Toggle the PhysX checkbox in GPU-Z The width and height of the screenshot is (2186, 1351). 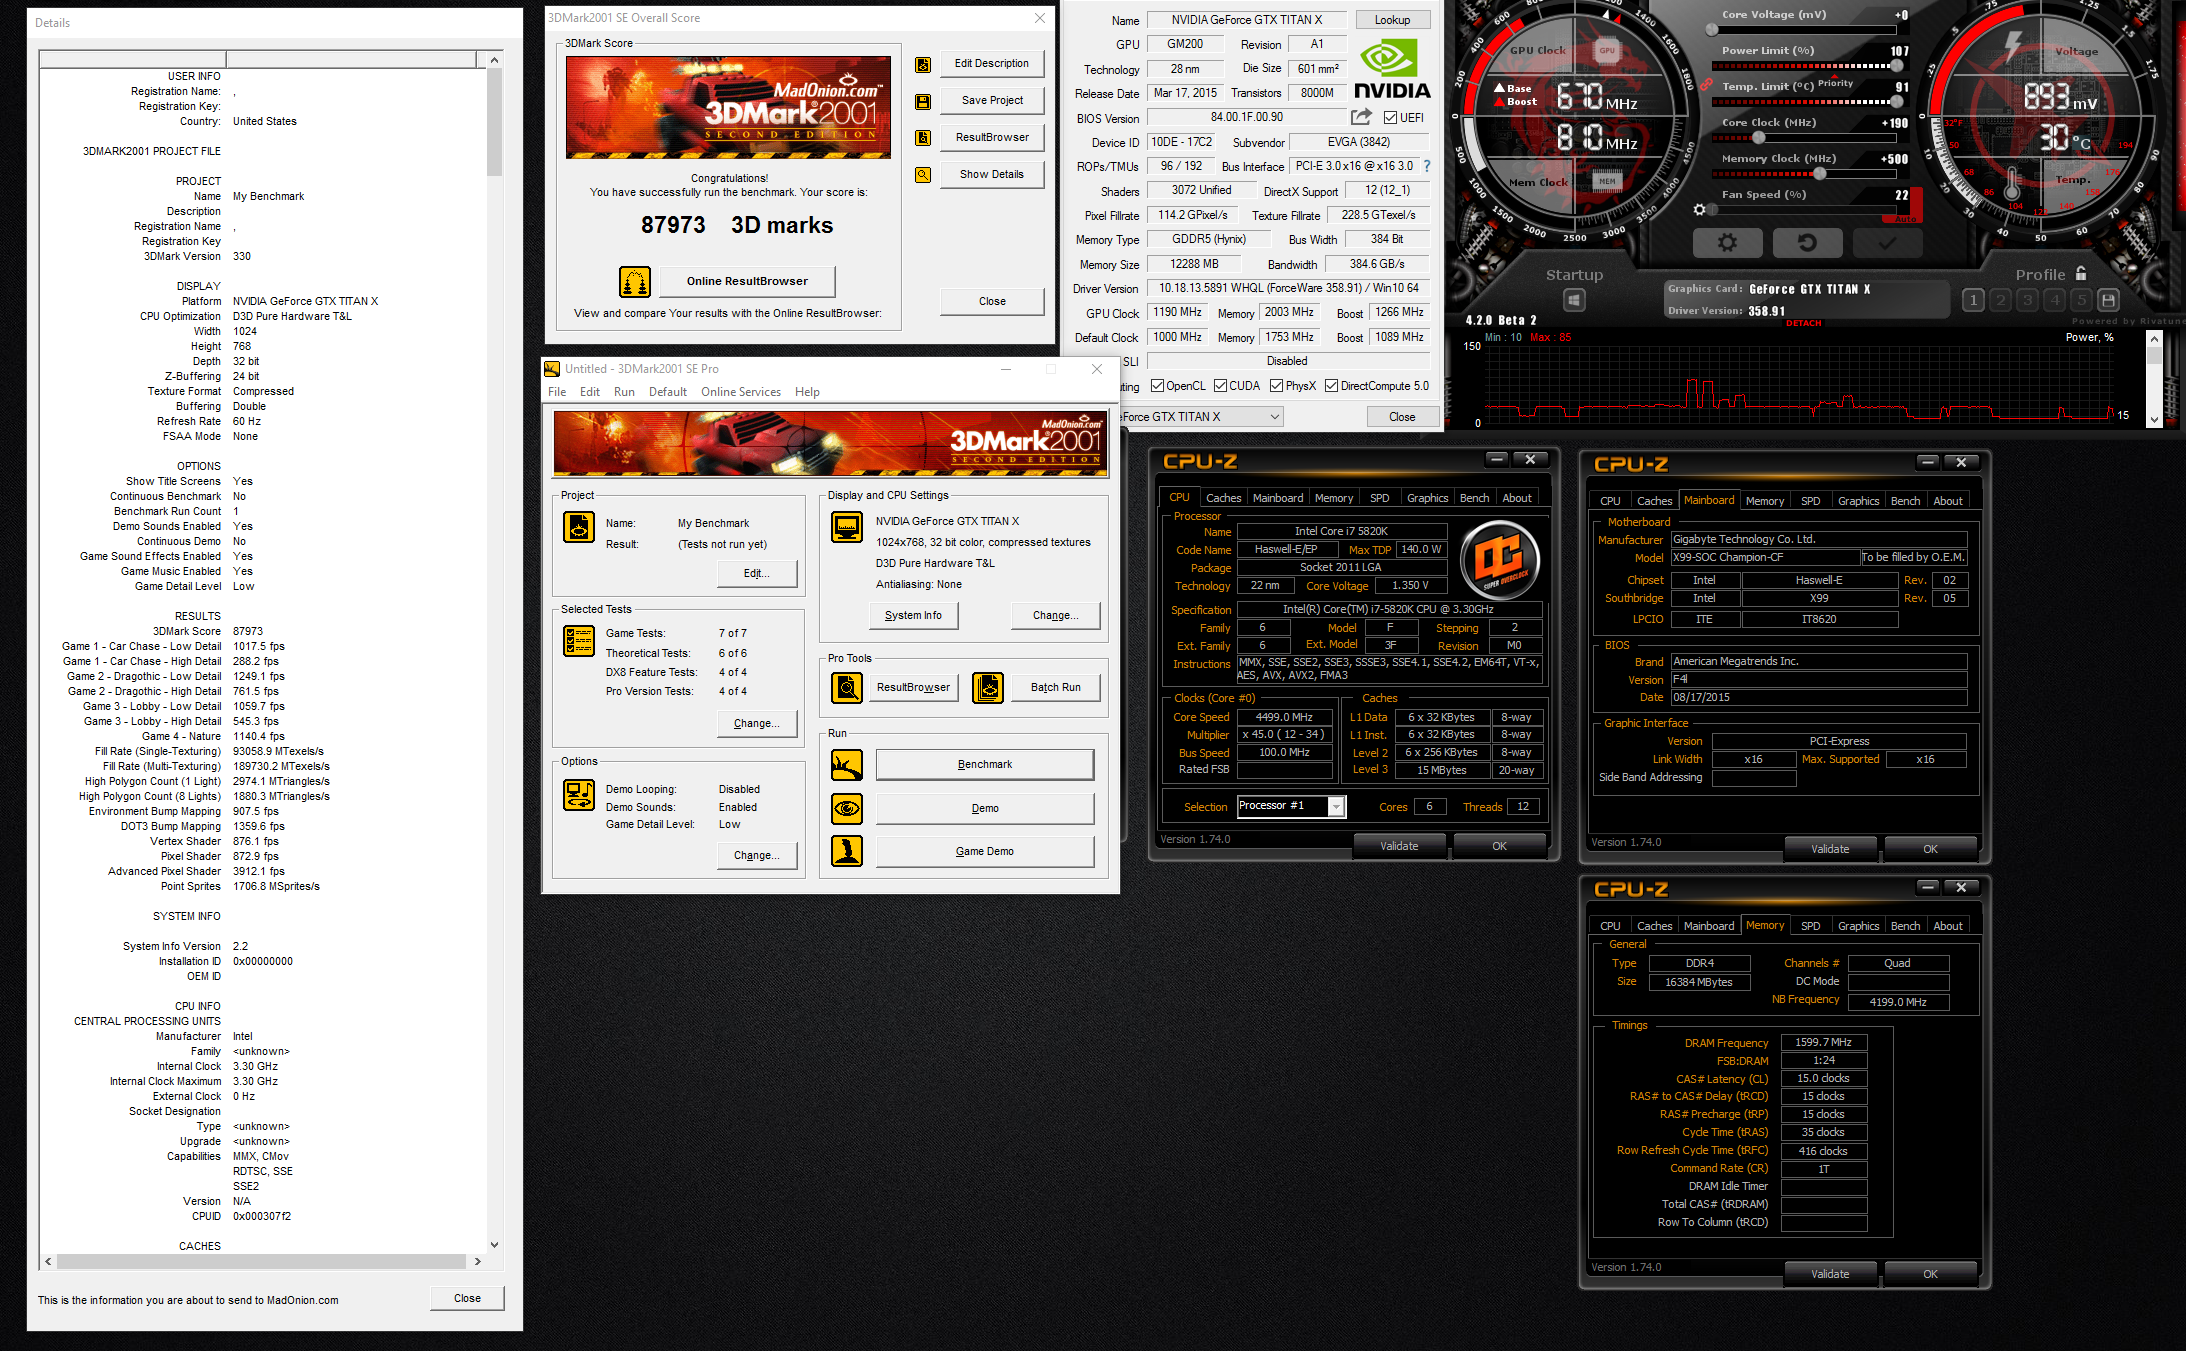coord(1277,386)
